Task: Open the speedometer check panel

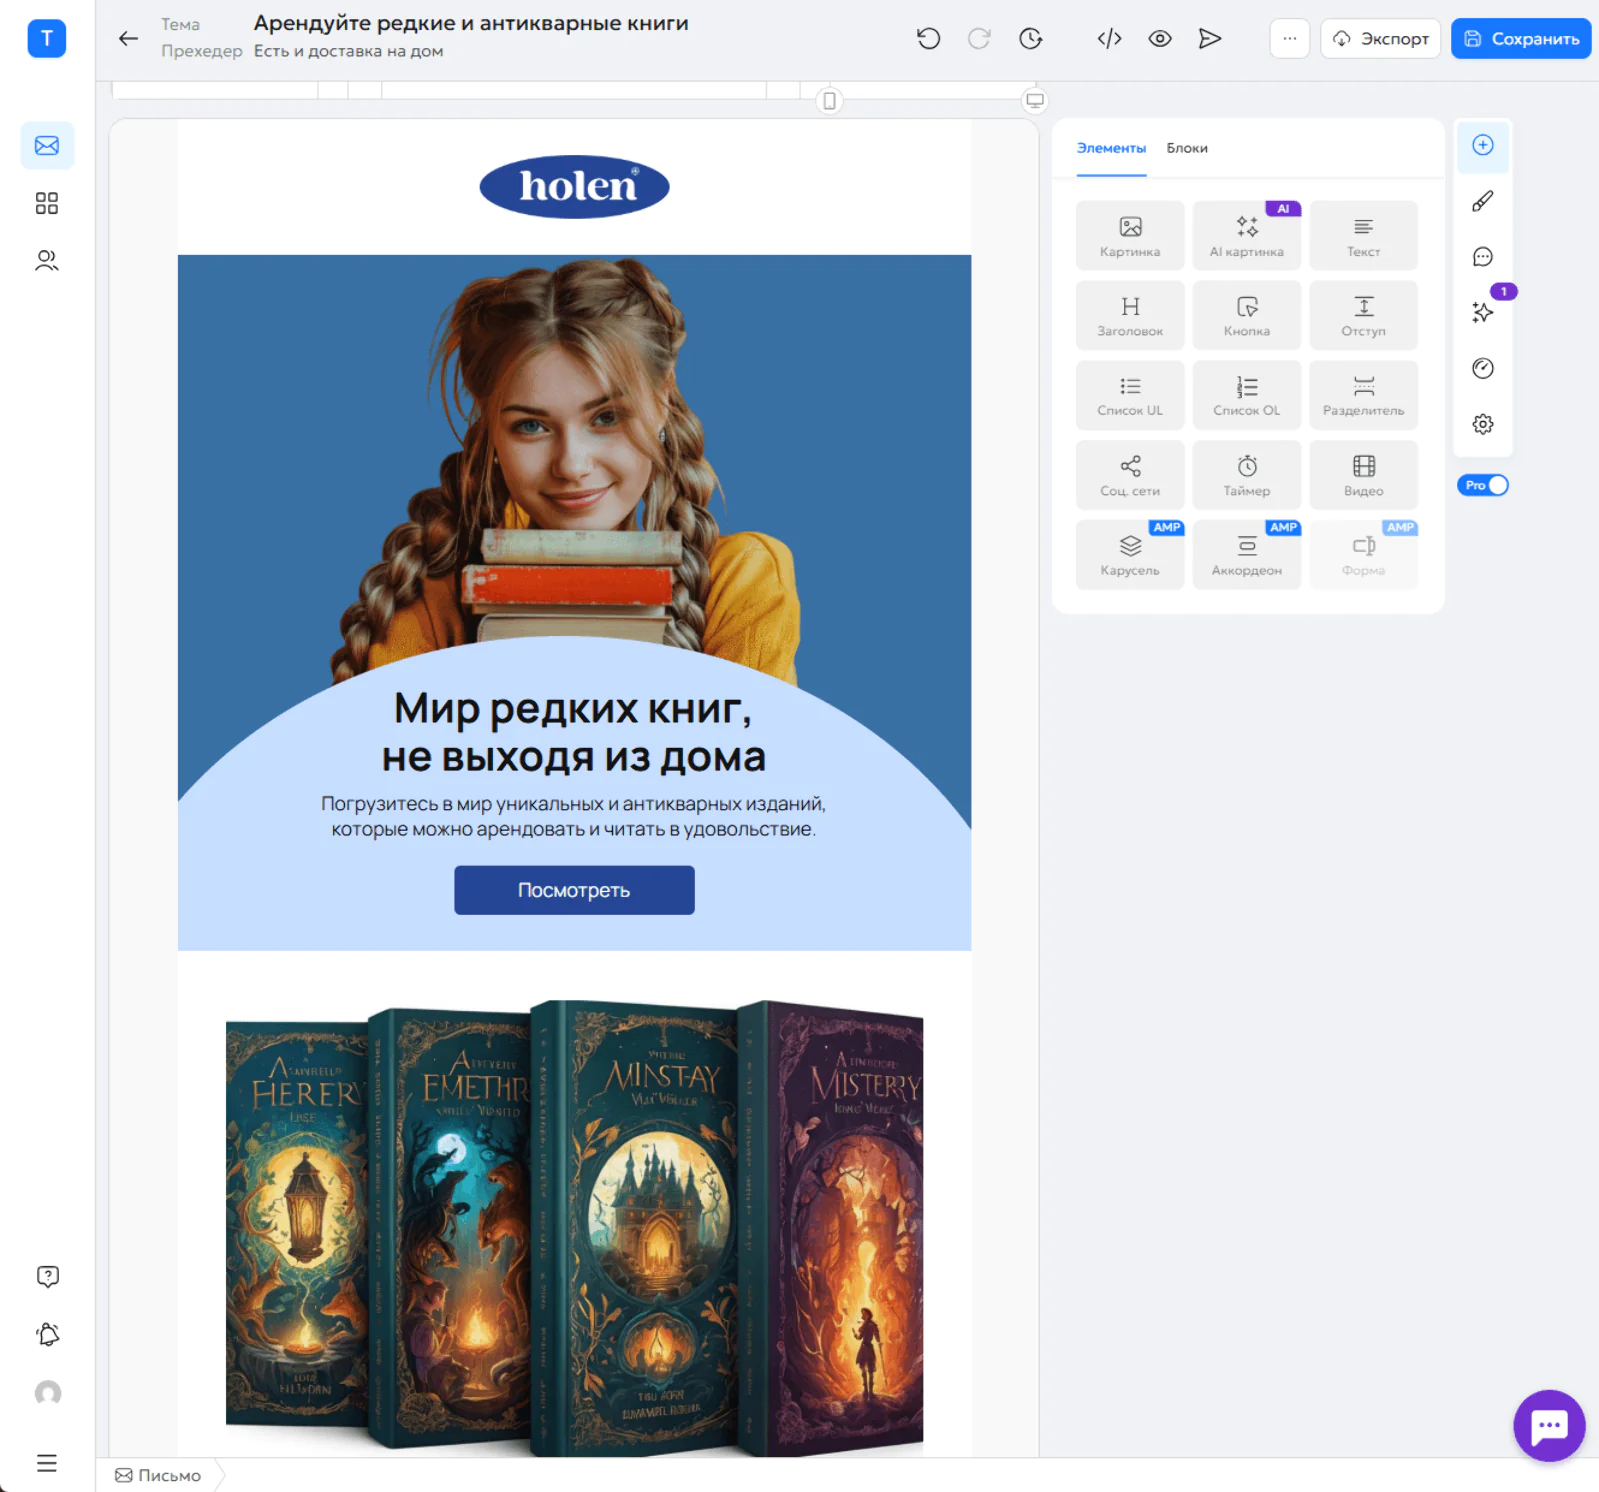Action: [x=1483, y=369]
